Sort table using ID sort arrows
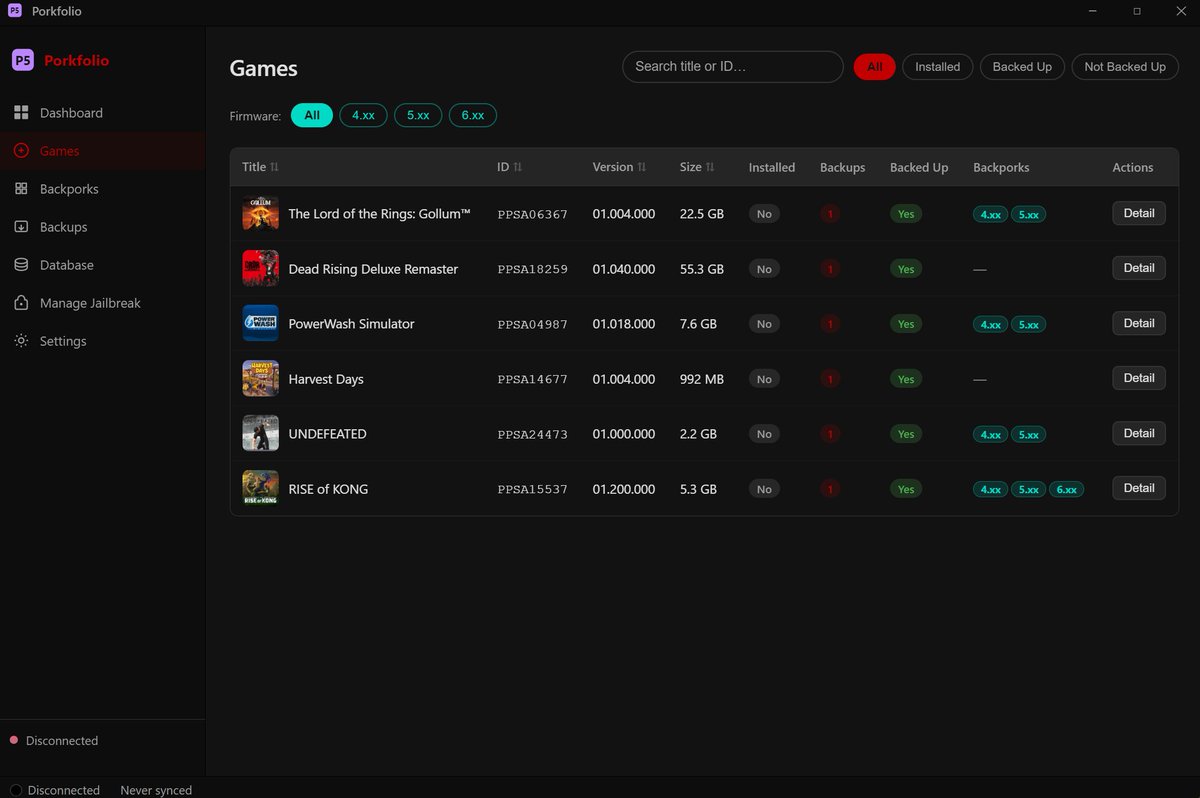This screenshot has height=798, width=1200. (x=518, y=167)
